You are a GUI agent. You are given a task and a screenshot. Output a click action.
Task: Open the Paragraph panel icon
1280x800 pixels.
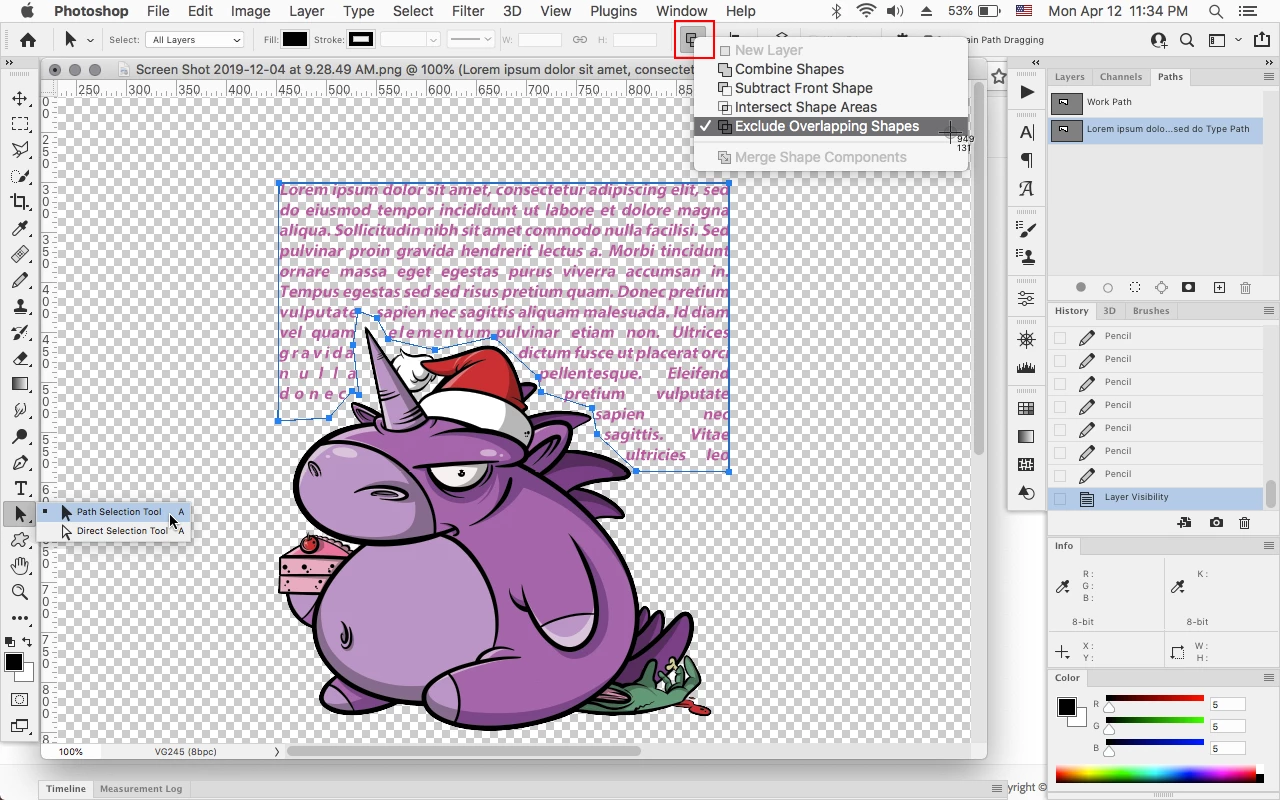coord(1026,160)
